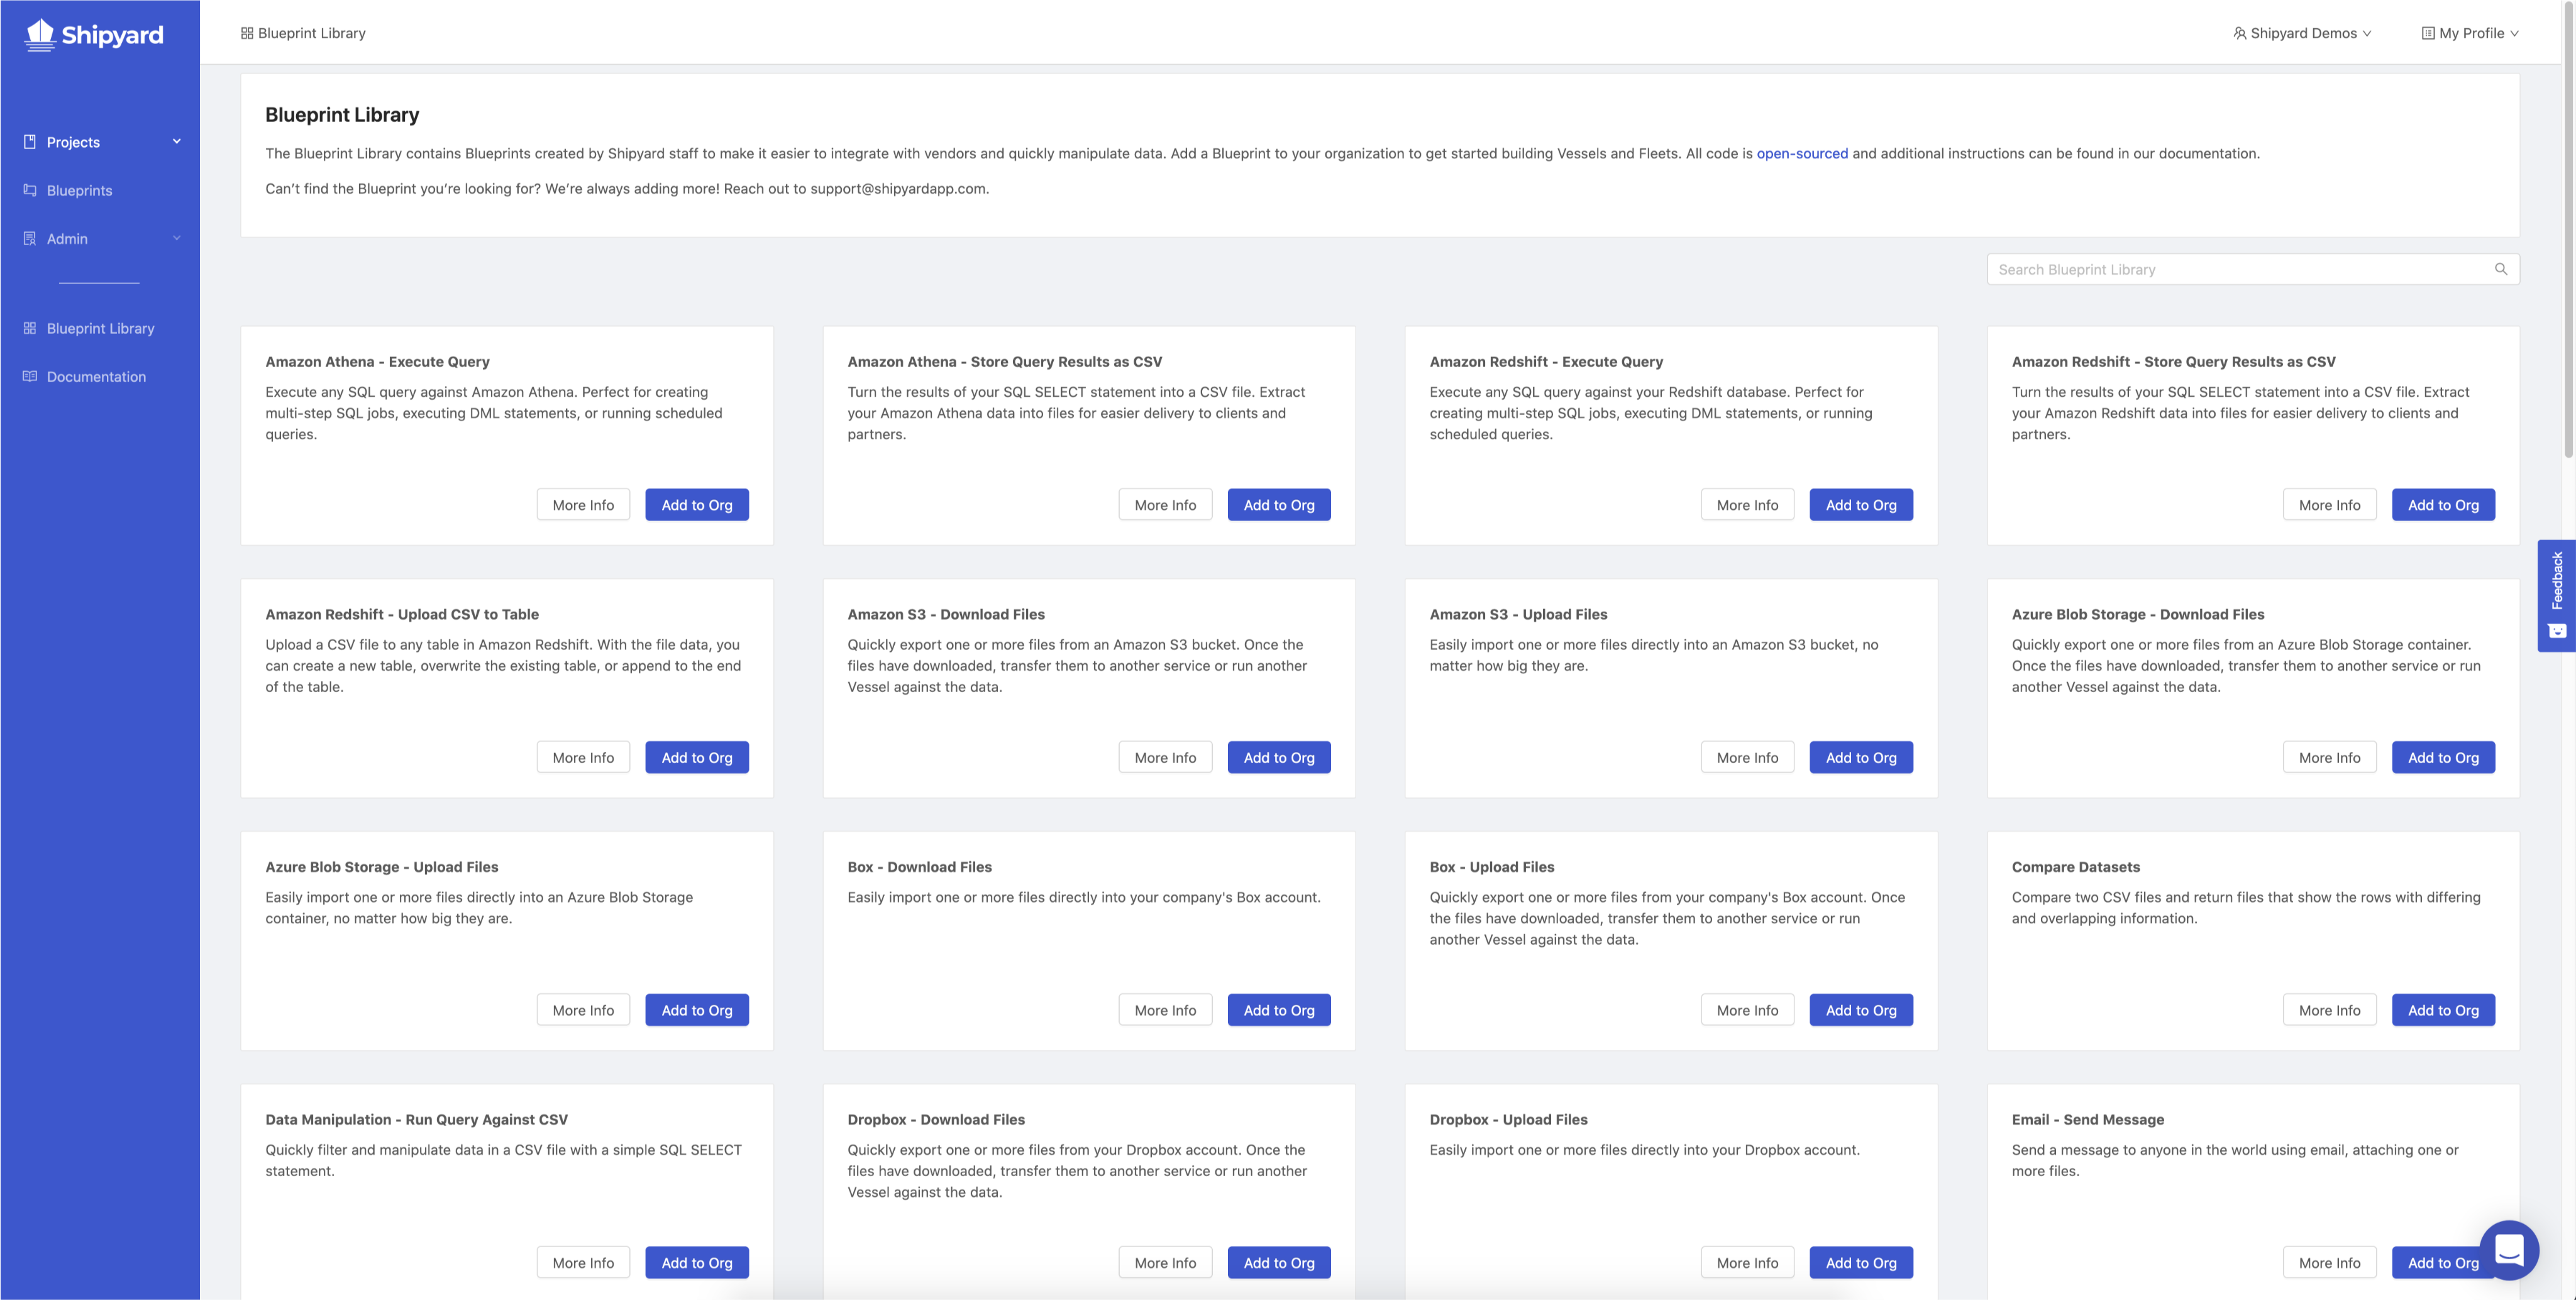The height and width of the screenshot is (1300, 2576).
Task: Open the Shipyard Demos organization dropdown
Action: [x=2302, y=33]
